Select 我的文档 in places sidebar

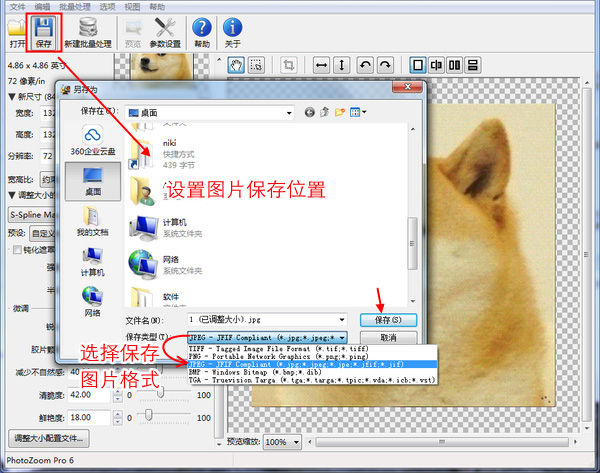[x=93, y=221]
